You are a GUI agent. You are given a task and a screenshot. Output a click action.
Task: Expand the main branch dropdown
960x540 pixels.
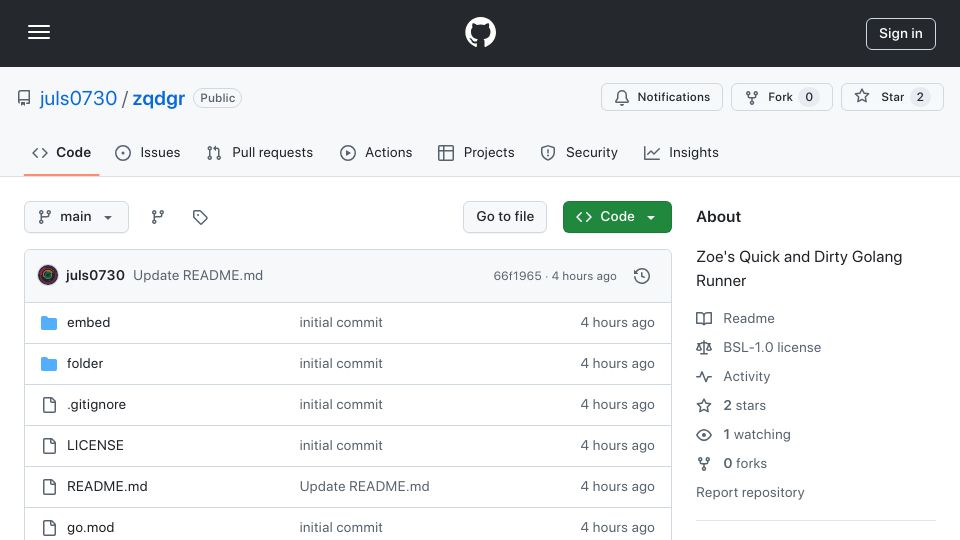tap(77, 217)
